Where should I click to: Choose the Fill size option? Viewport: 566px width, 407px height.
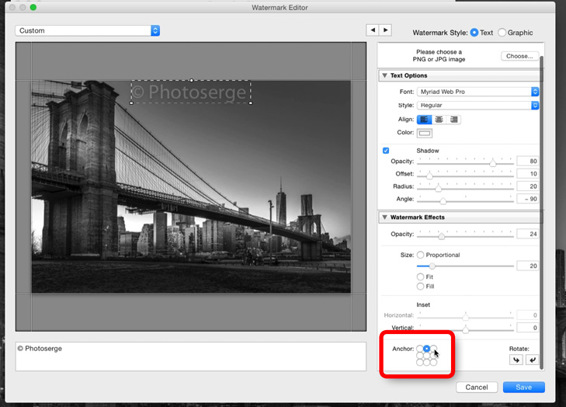pos(420,286)
